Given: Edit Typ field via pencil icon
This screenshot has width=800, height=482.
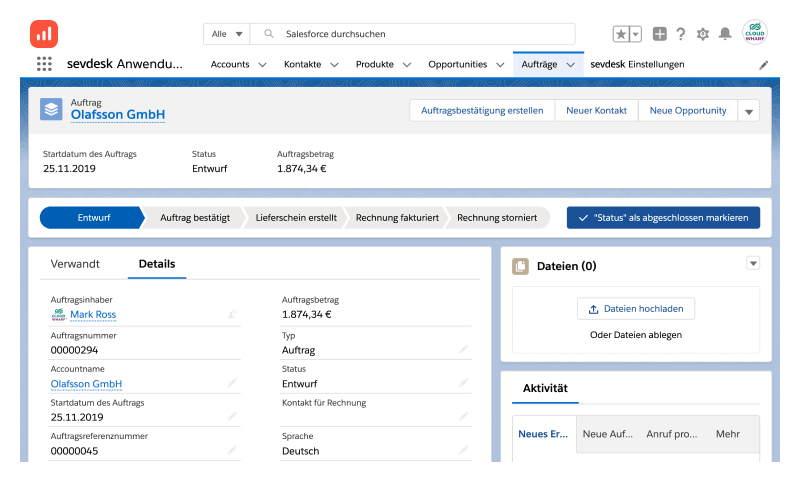Looking at the screenshot, I should point(463,349).
